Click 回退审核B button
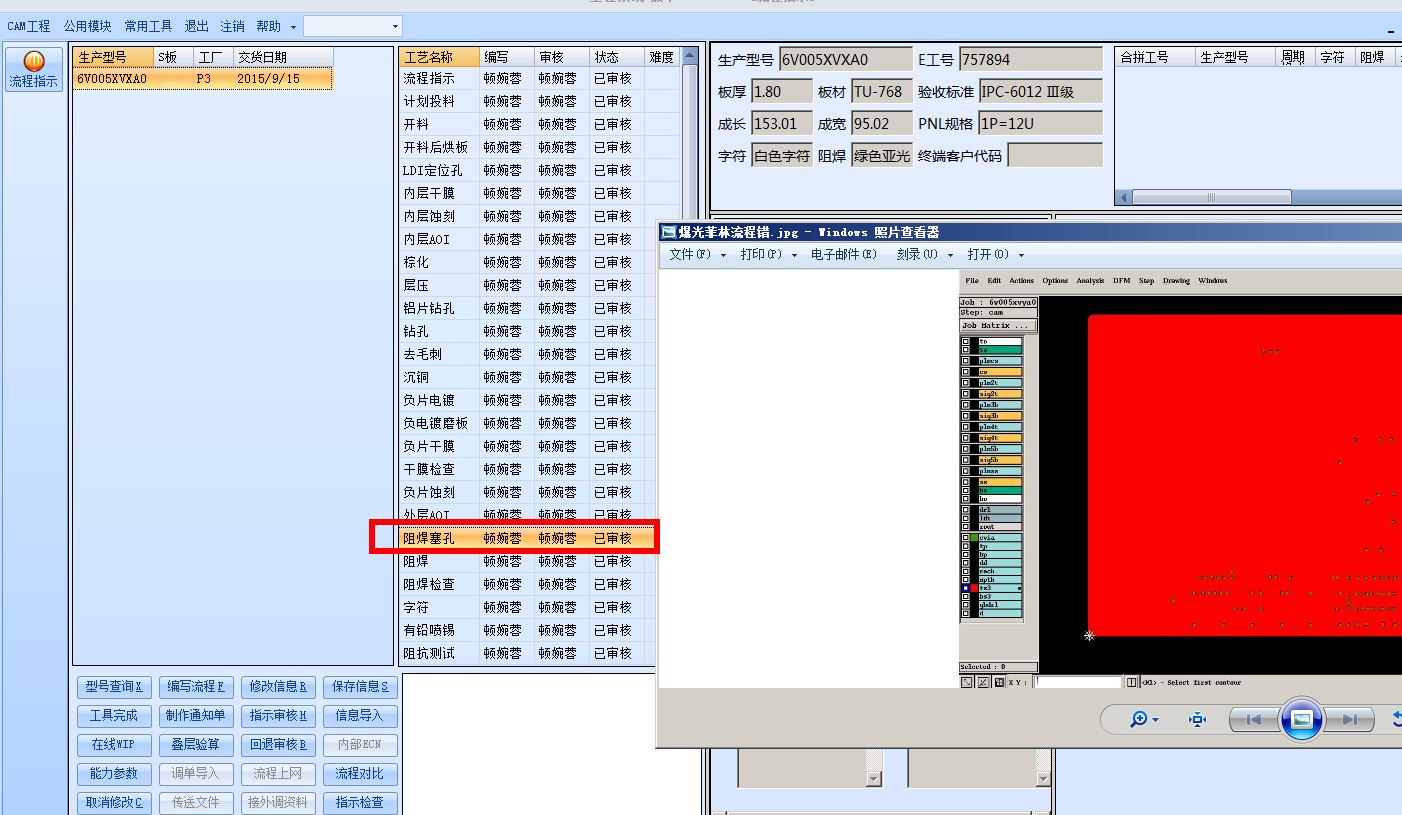The width and height of the screenshot is (1402, 815). [x=278, y=744]
